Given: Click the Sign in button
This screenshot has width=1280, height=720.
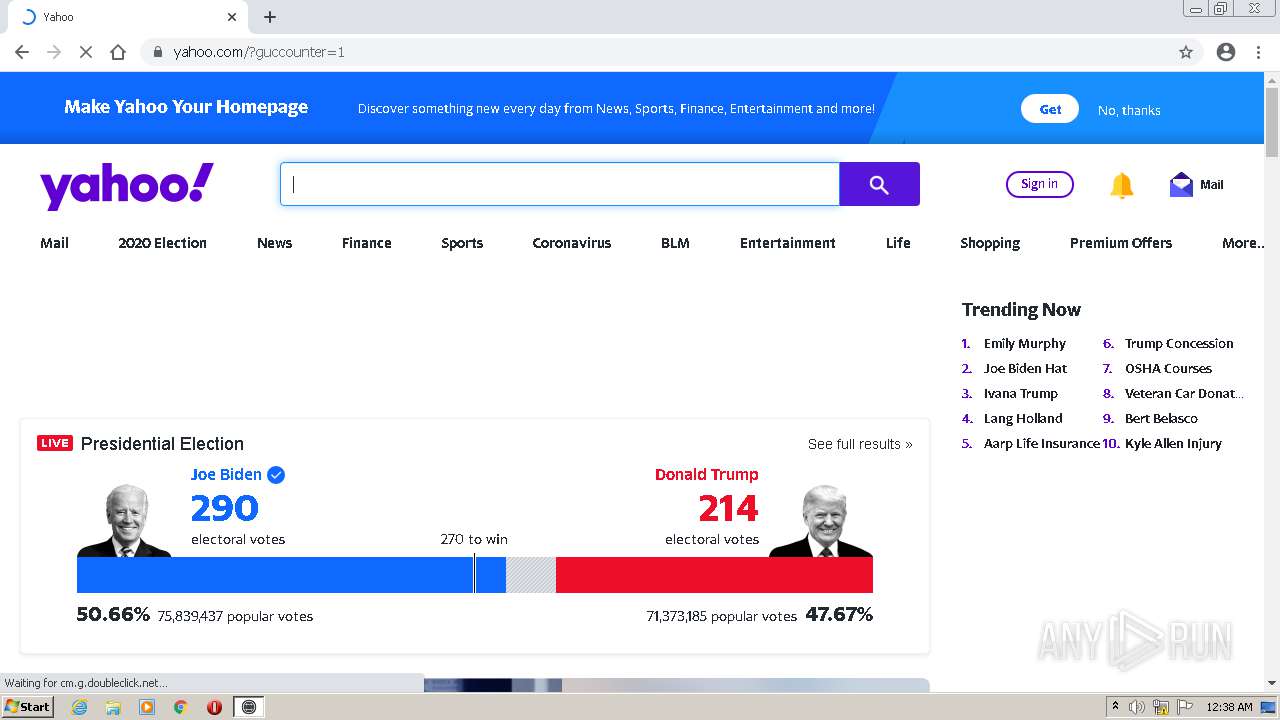Looking at the screenshot, I should [1040, 184].
